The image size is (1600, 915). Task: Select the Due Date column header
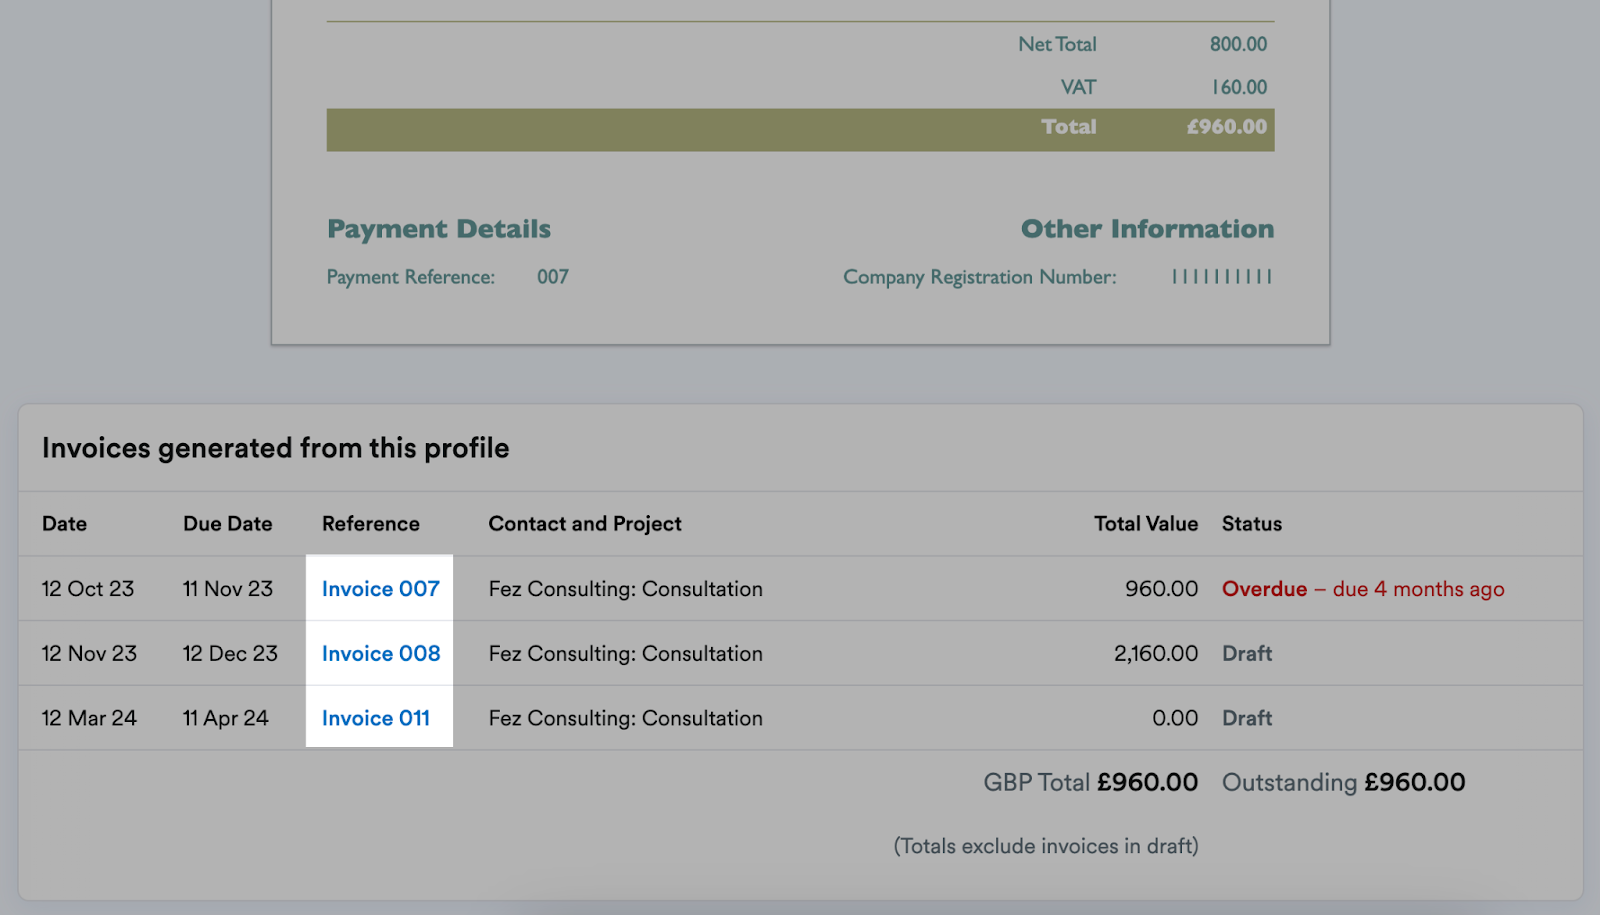227,523
